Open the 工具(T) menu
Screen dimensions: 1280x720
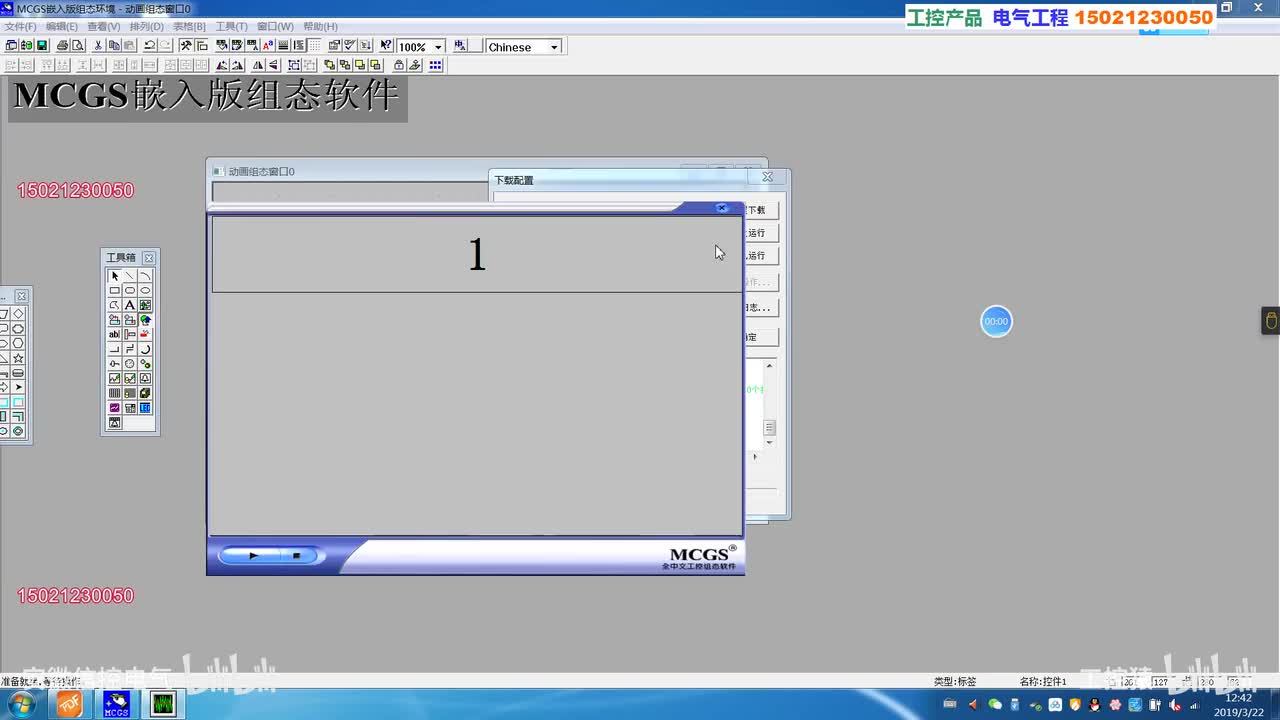(x=232, y=26)
